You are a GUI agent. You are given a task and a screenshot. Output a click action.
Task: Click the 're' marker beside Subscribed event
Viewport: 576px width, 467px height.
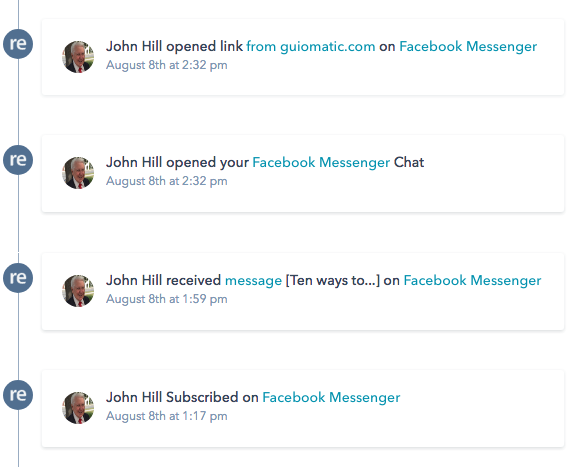pyautogui.click(x=18, y=395)
